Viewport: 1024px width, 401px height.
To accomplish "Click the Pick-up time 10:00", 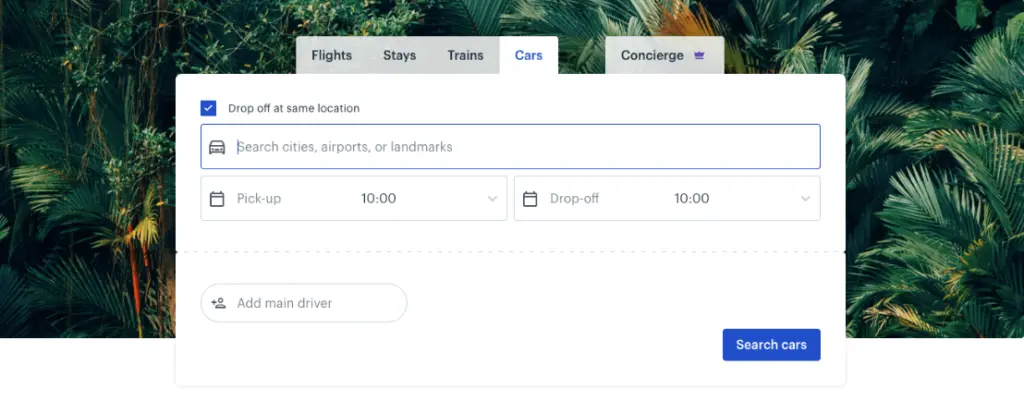I will pyautogui.click(x=379, y=199).
